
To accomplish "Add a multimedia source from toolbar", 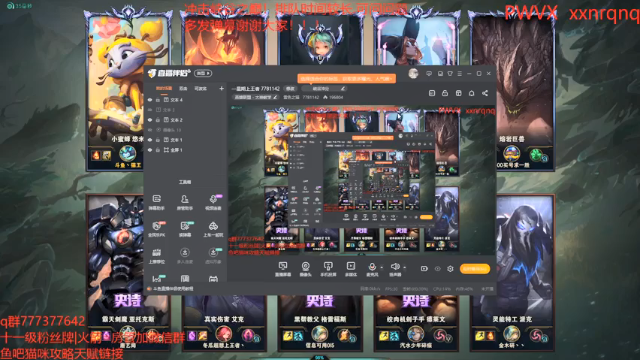I will click(351, 269).
